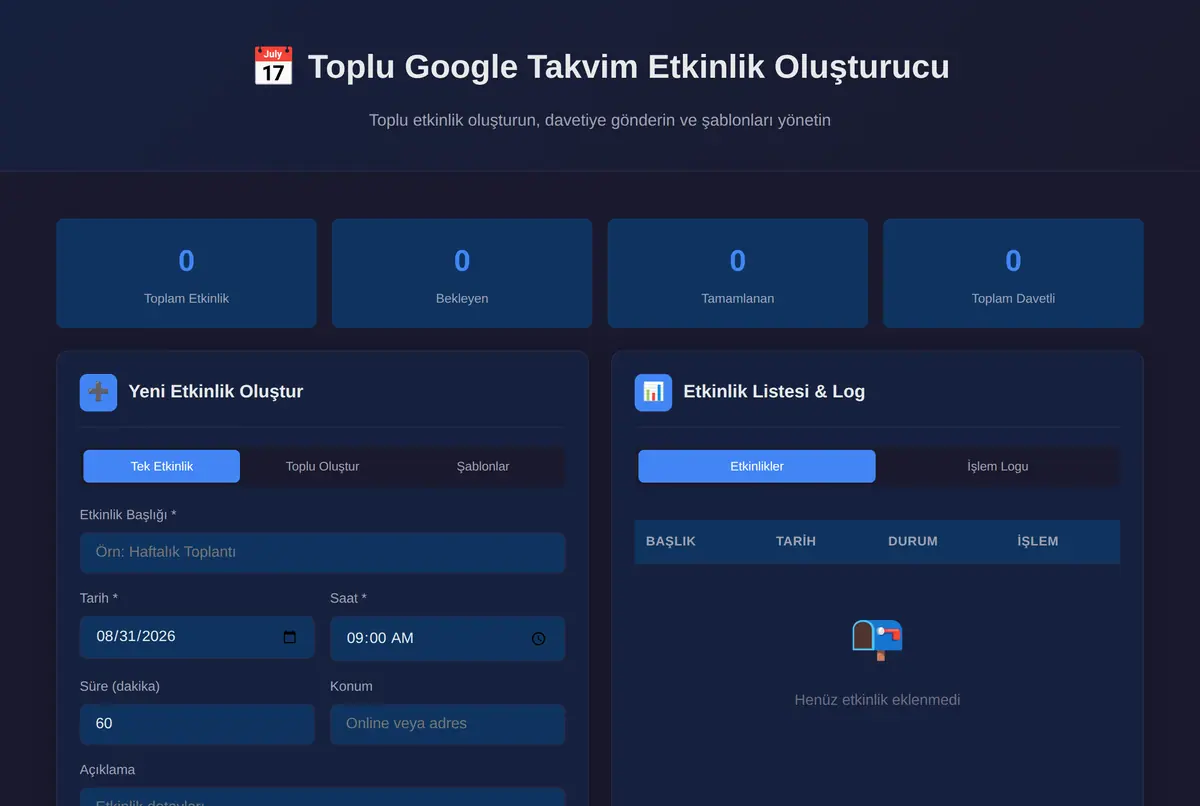Click the calendar emoji icon in header
The height and width of the screenshot is (806, 1200).
[272, 67]
